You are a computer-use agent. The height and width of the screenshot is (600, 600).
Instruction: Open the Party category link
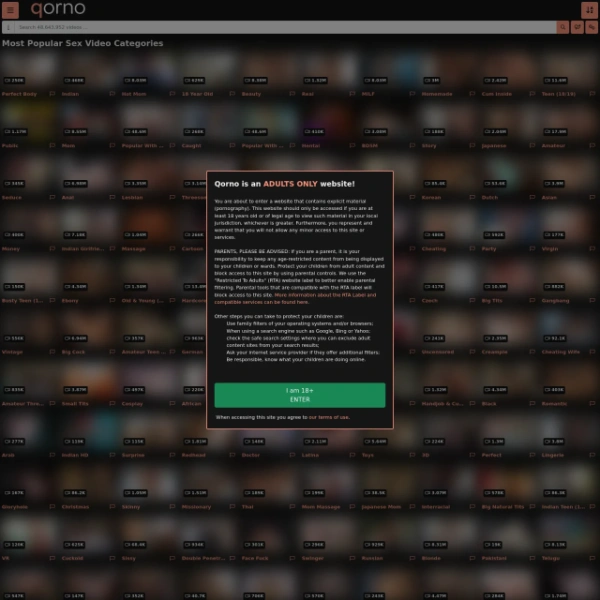[489, 249]
